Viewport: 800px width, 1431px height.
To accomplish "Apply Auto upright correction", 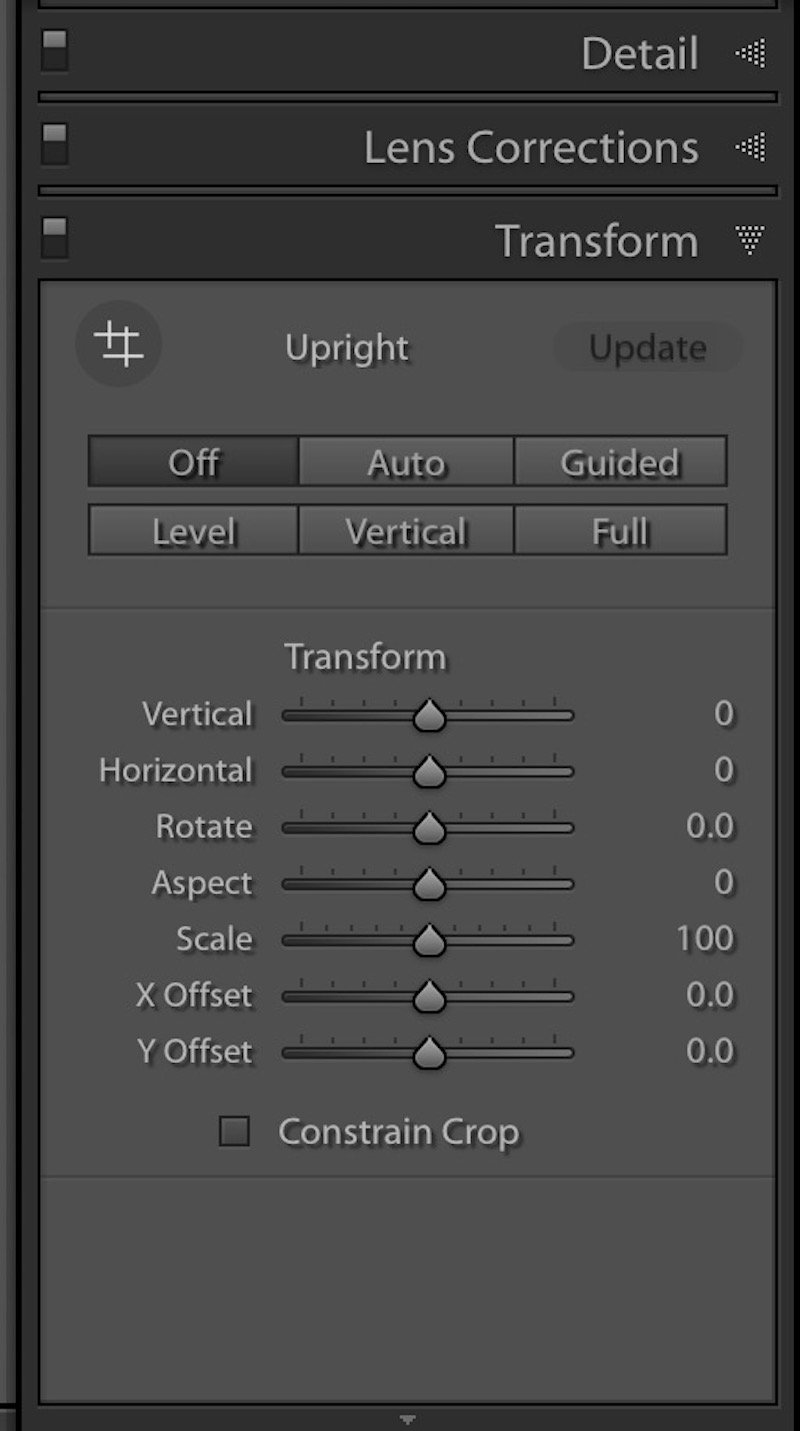I will click(406, 462).
